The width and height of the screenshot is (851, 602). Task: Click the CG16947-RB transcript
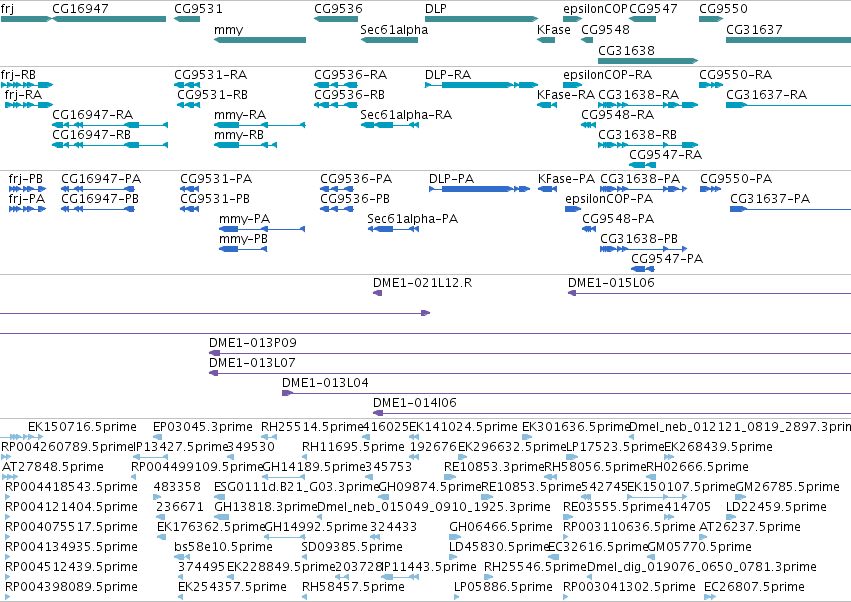[x=110, y=145]
